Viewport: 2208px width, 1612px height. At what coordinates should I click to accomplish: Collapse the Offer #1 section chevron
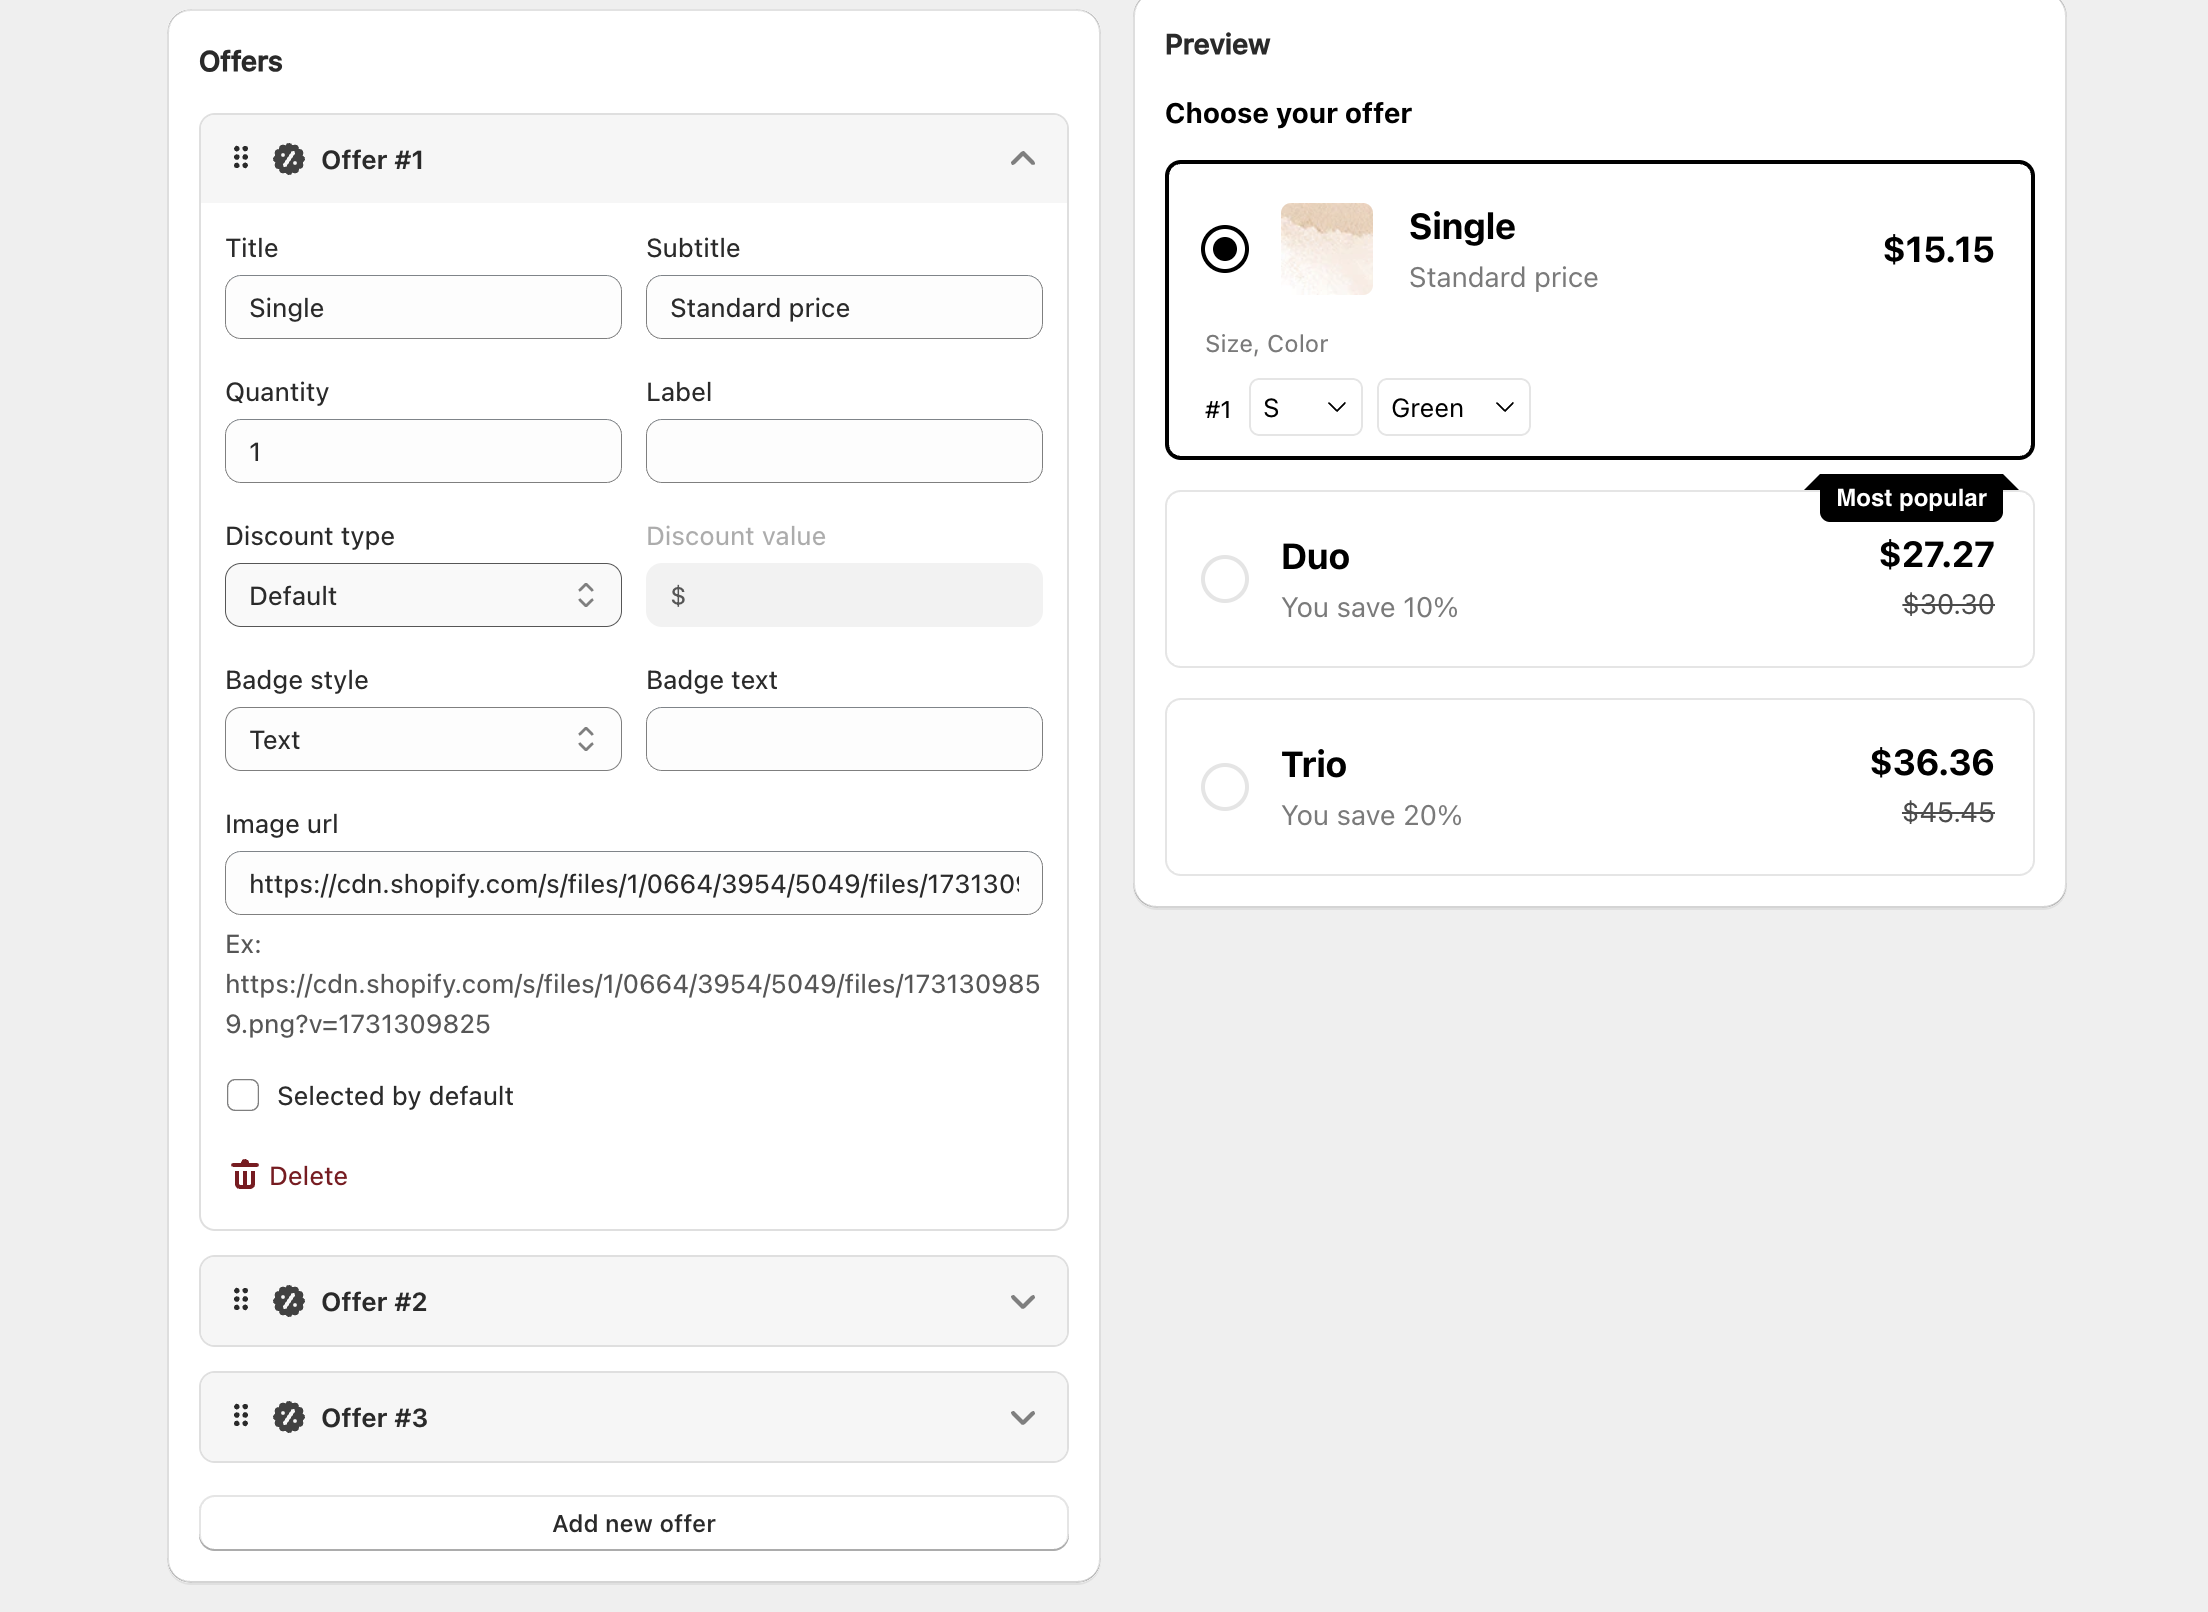click(x=1022, y=159)
